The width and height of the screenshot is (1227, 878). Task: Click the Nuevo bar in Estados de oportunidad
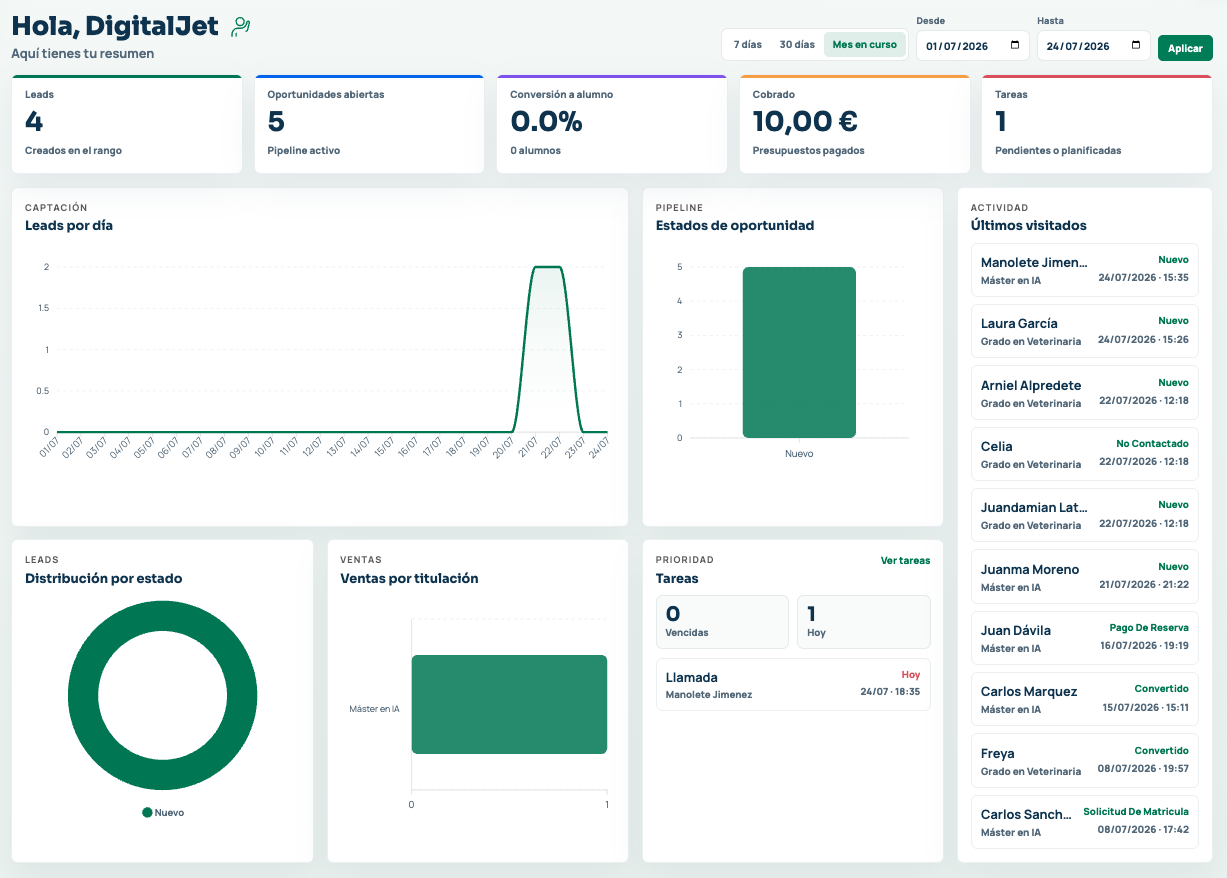799,352
